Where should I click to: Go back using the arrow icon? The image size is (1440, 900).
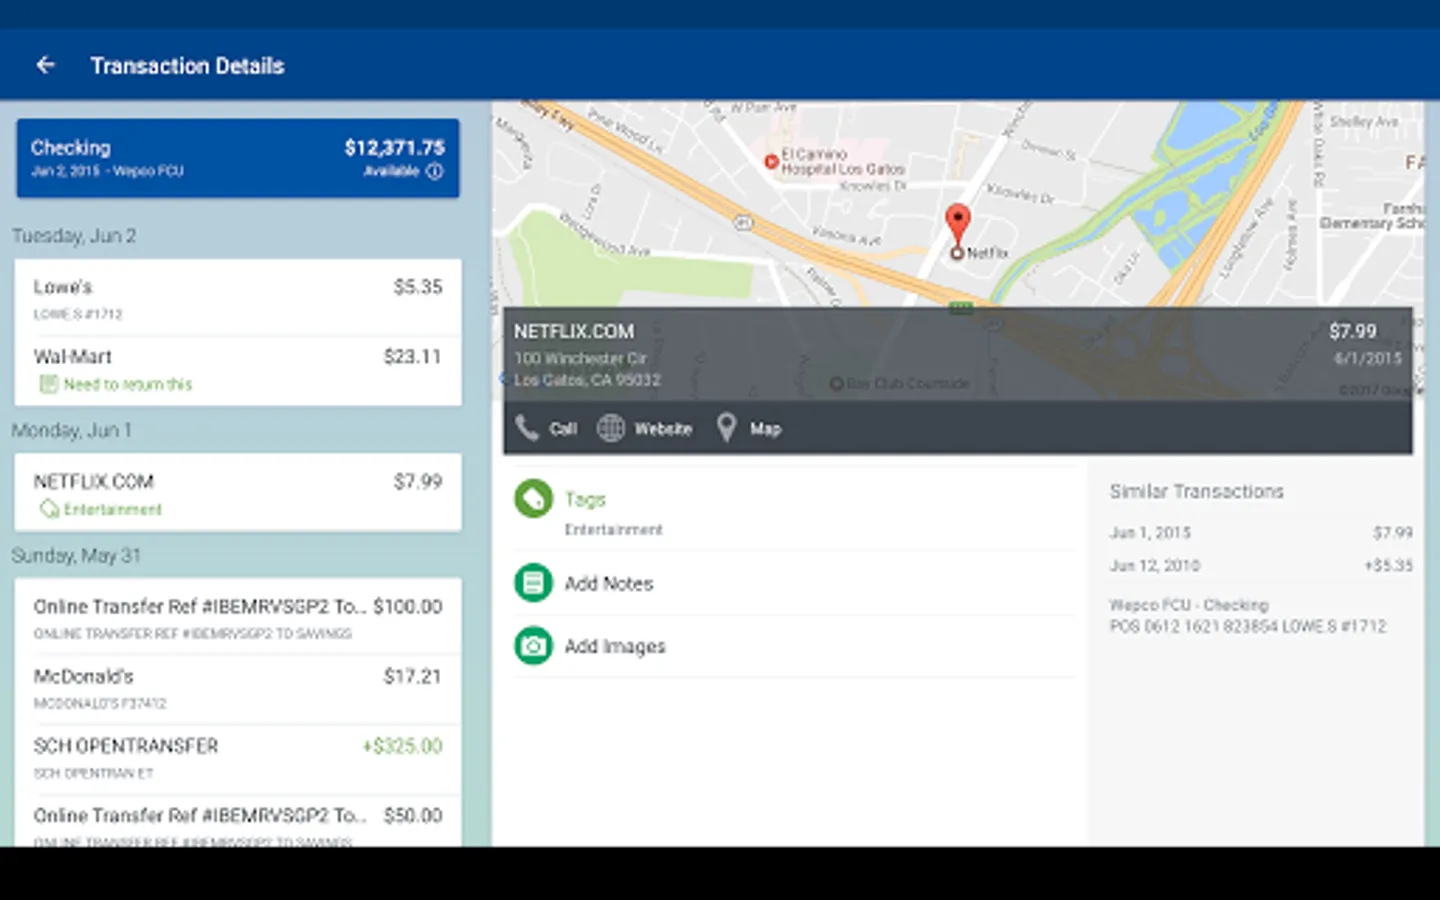[45, 65]
